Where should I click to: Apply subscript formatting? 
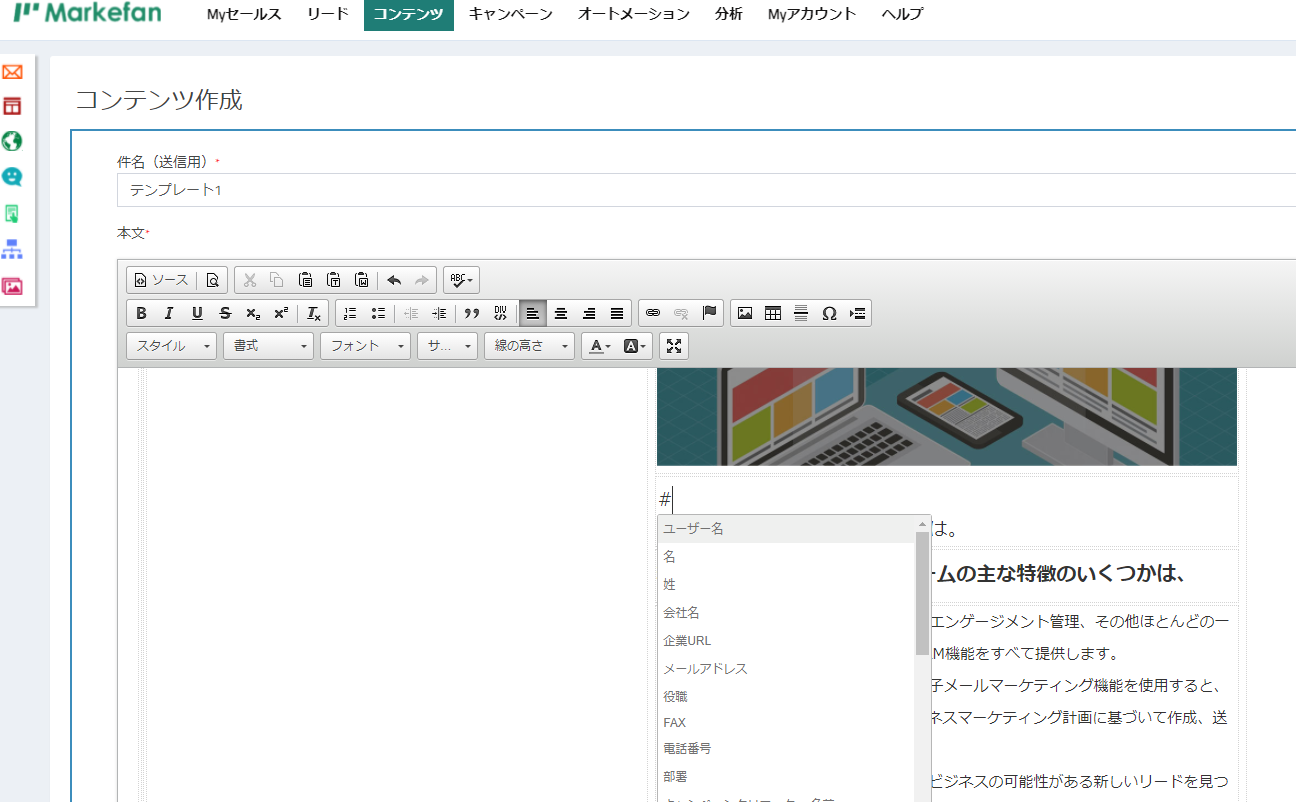(253, 313)
